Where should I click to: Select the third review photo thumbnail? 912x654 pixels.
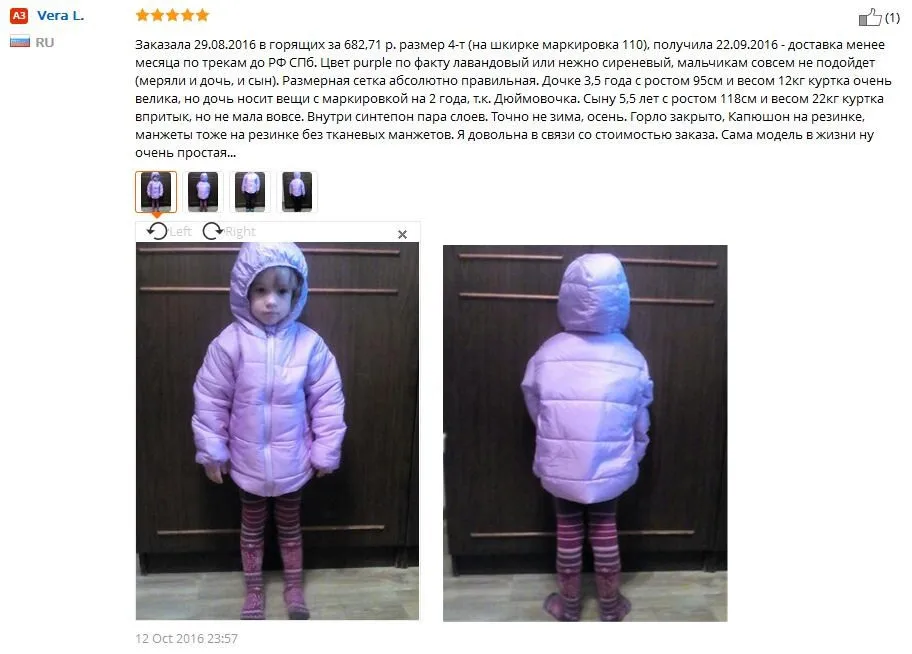(x=250, y=191)
